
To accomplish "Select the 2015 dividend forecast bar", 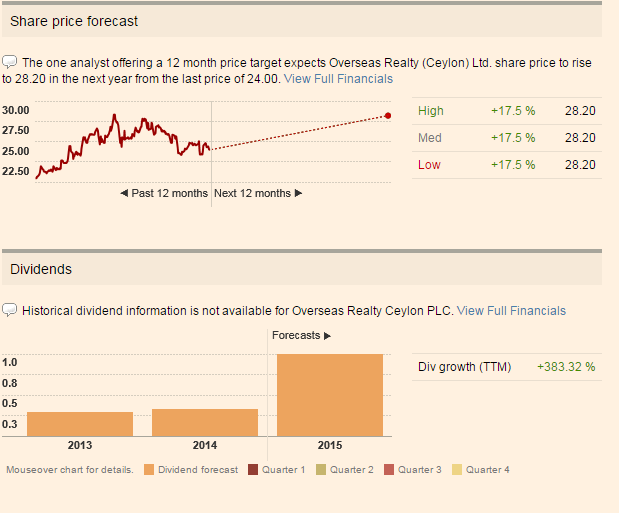I will click(x=330, y=395).
